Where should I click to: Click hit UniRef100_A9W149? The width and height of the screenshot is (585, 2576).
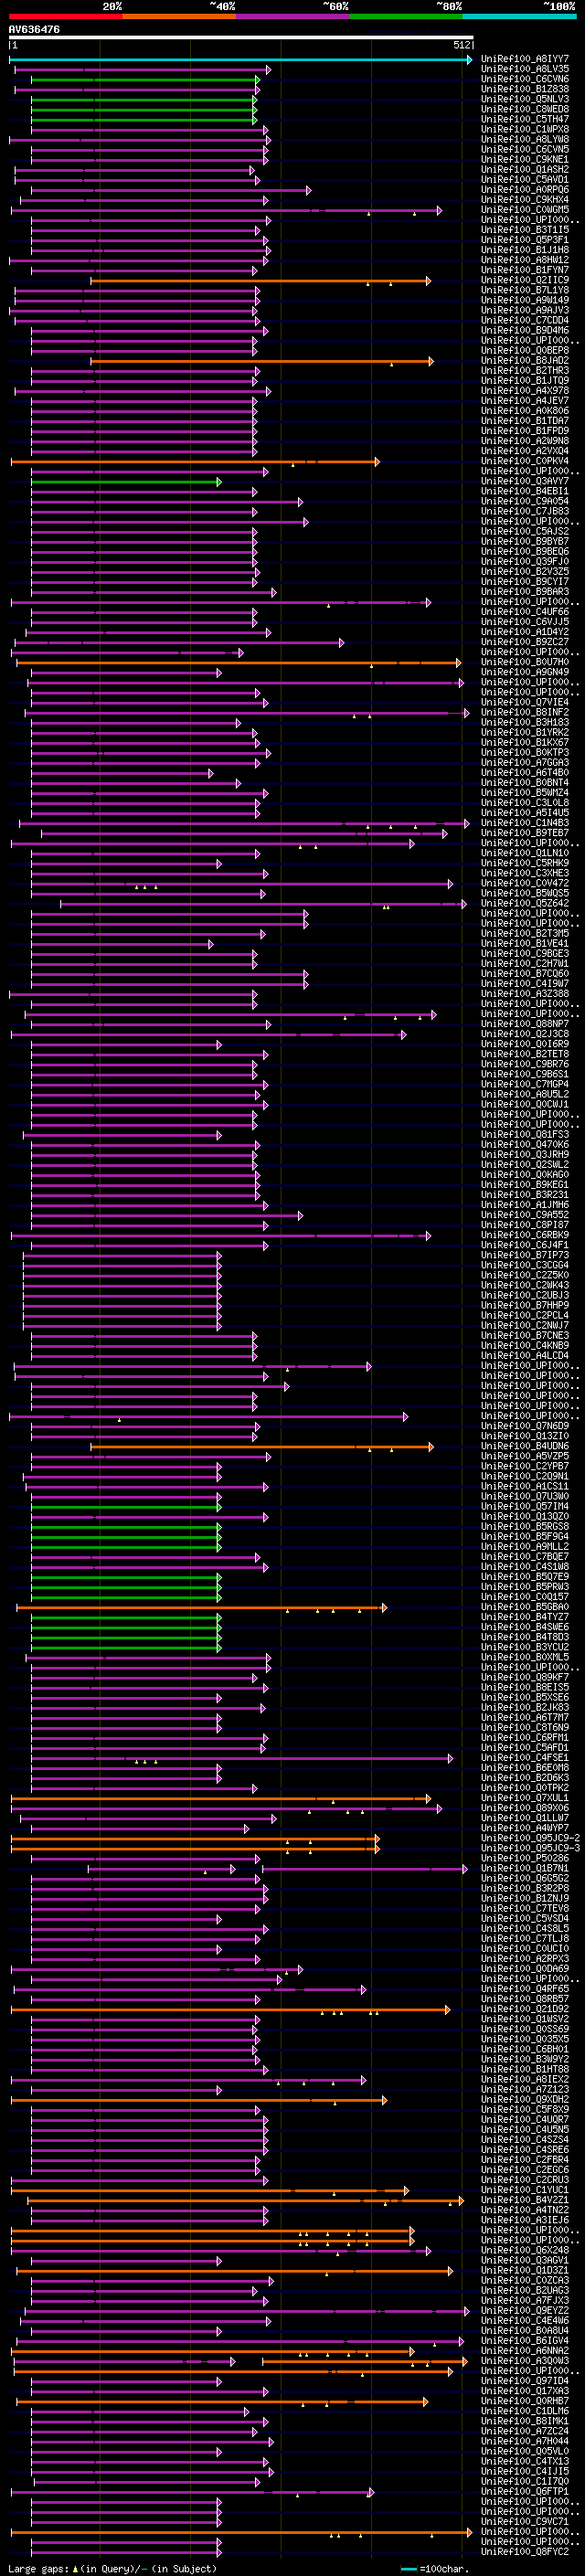point(525,300)
